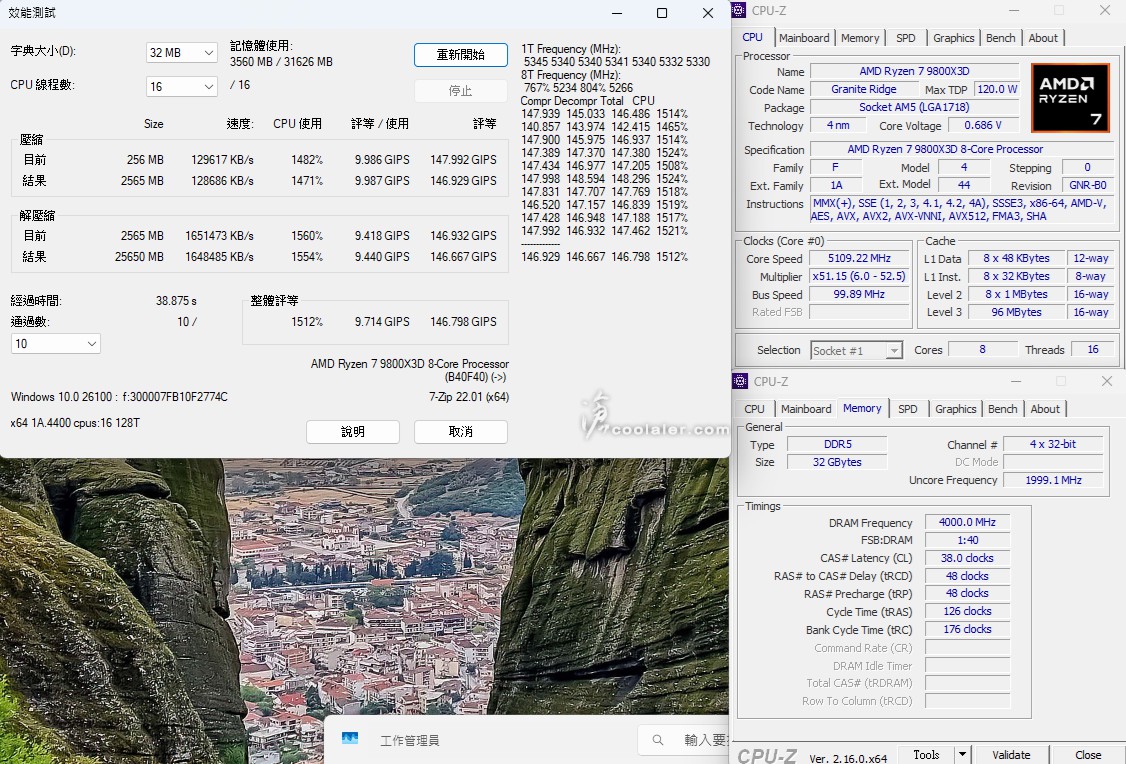The image size is (1126, 764).
Task: Click the CPU-Z icon in the memory window's title bar
Action: pyautogui.click(x=741, y=381)
